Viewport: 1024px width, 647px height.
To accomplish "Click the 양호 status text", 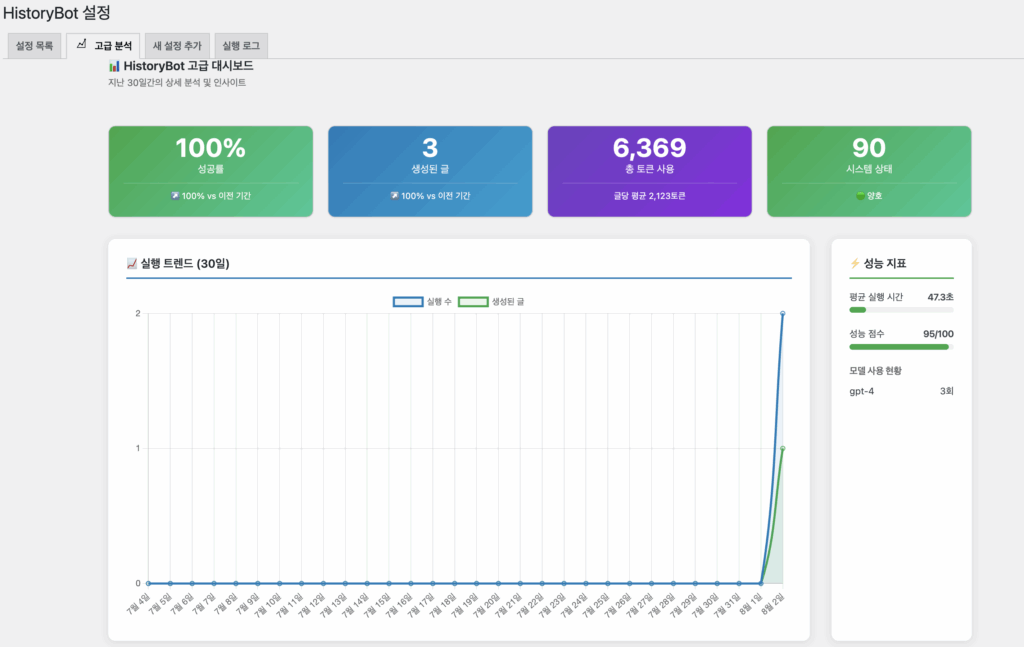I will (x=874, y=196).
